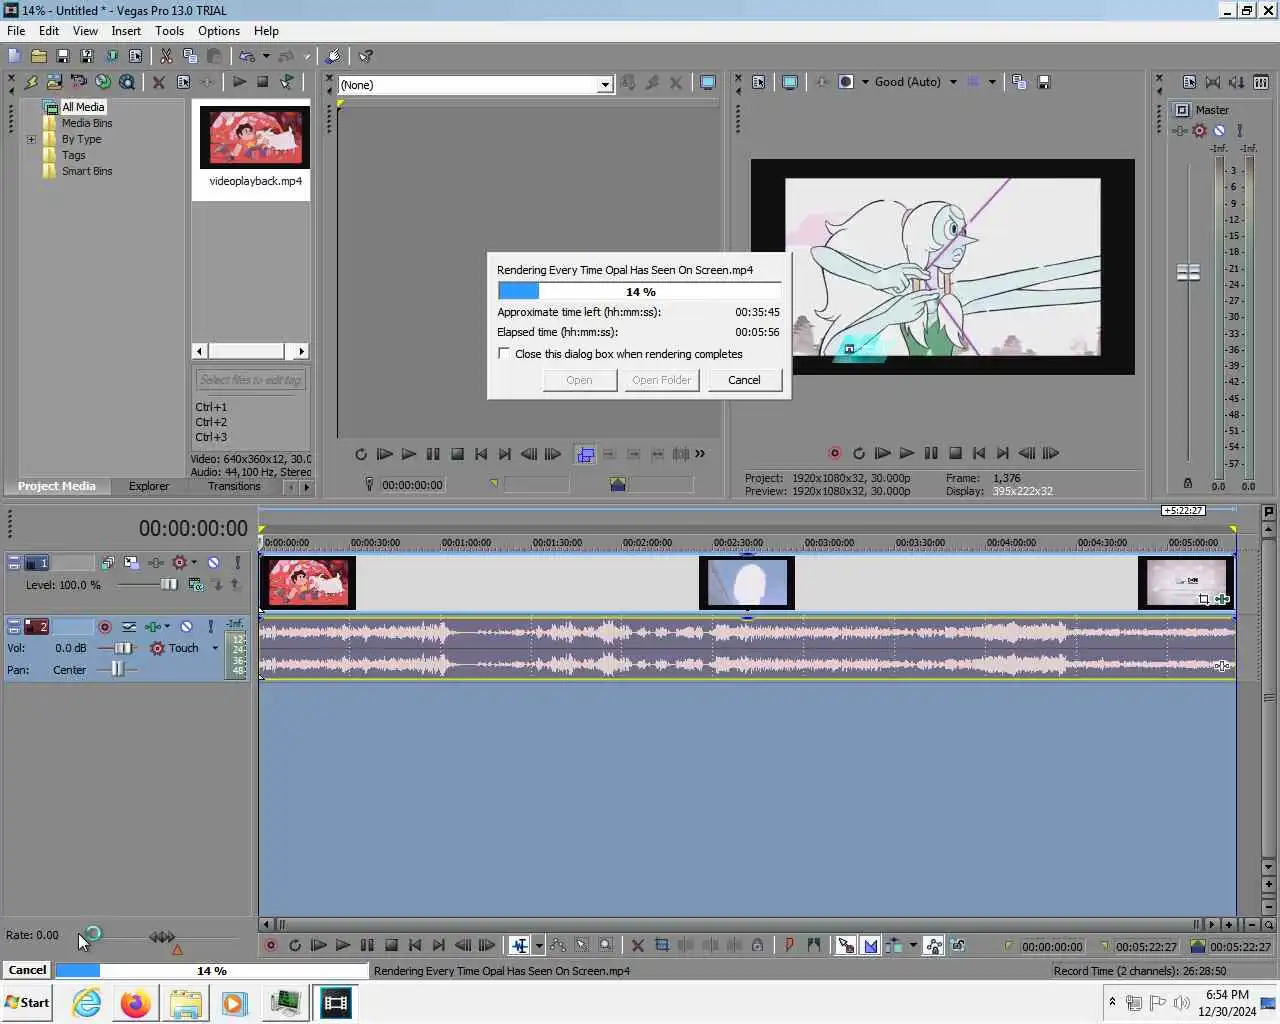Click timeline transport Play button
The width and height of the screenshot is (1280, 1024).
(x=342, y=945)
